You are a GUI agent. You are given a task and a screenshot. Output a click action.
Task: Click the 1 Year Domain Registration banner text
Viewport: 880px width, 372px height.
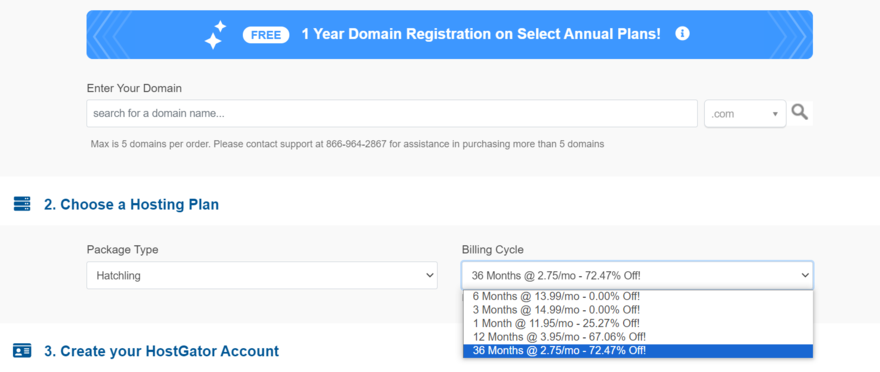tap(481, 34)
